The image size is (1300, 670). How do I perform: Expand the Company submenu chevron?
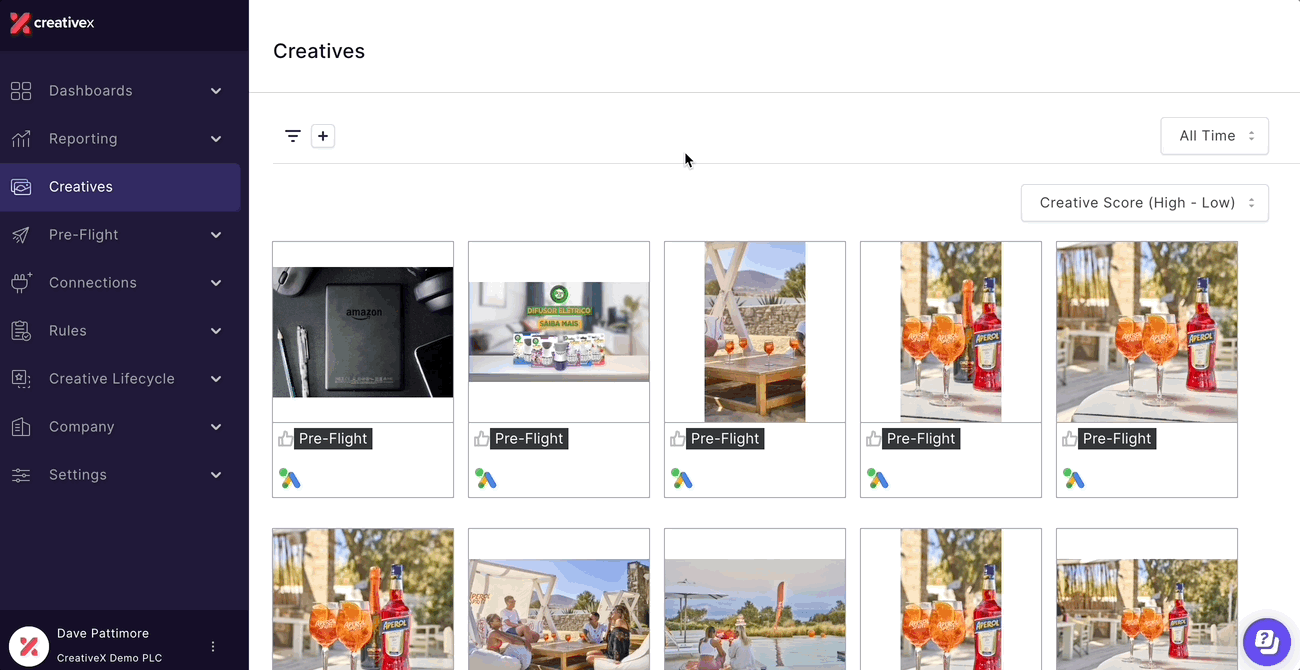pos(216,427)
